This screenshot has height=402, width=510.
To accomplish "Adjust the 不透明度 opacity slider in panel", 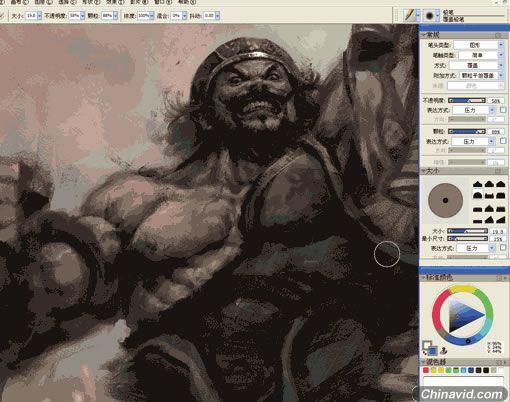I will coord(467,100).
